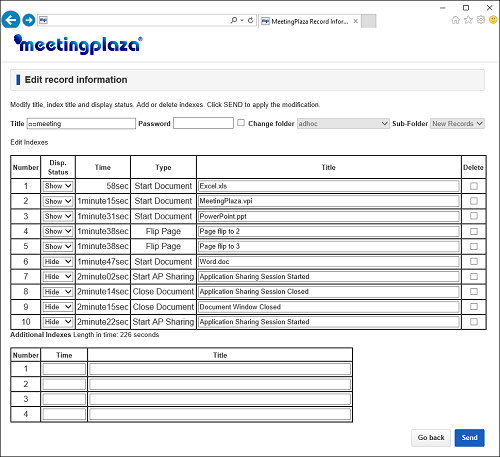This screenshot has height=457, width=500.
Task: Click the smiley feedback icon
Action: [x=493, y=20]
